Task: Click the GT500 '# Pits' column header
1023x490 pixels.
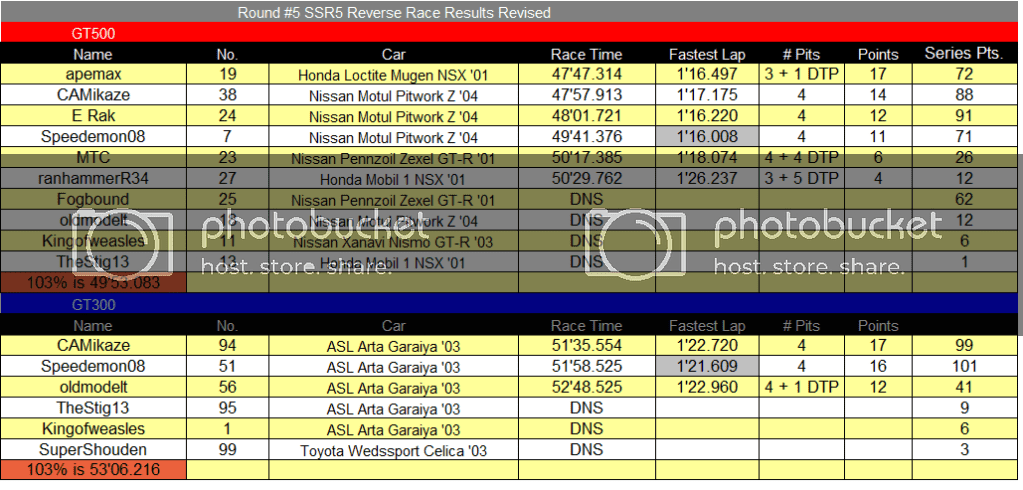Action: (x=801, y=55)
